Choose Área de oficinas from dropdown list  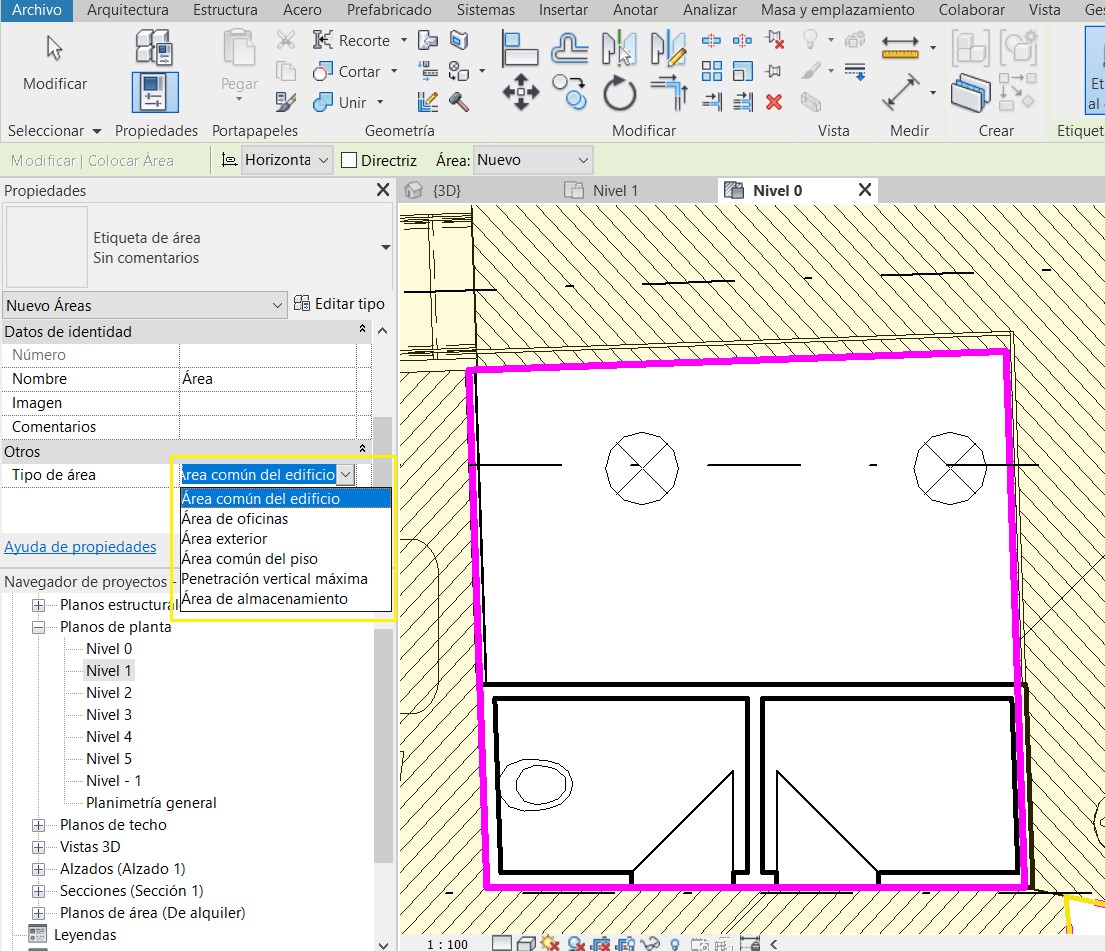[x=235, y=519]
